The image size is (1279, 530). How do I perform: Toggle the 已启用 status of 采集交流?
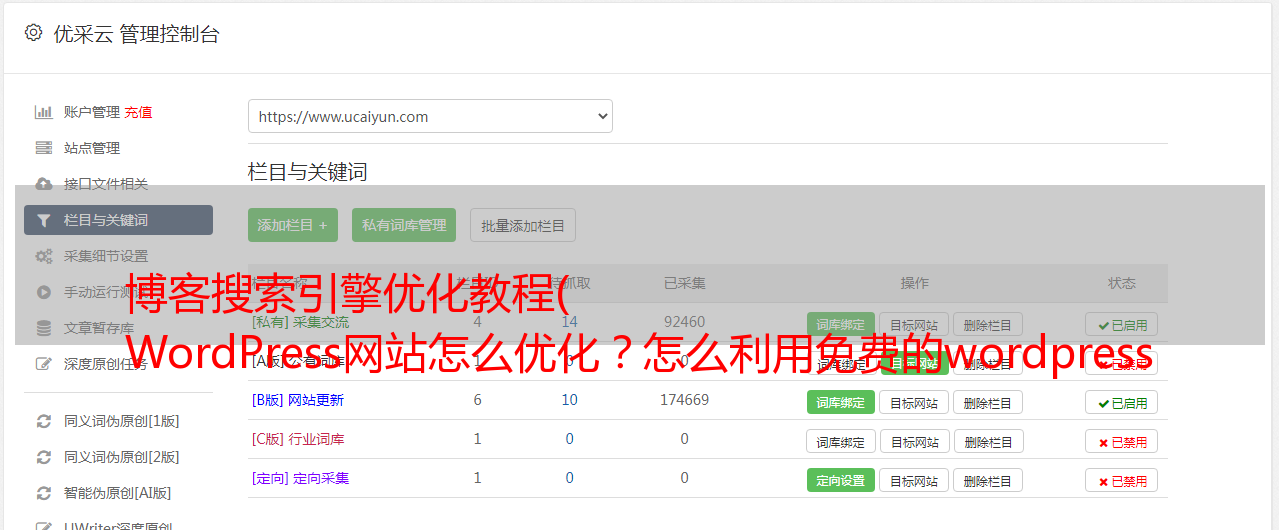(x=1121, y=324)
